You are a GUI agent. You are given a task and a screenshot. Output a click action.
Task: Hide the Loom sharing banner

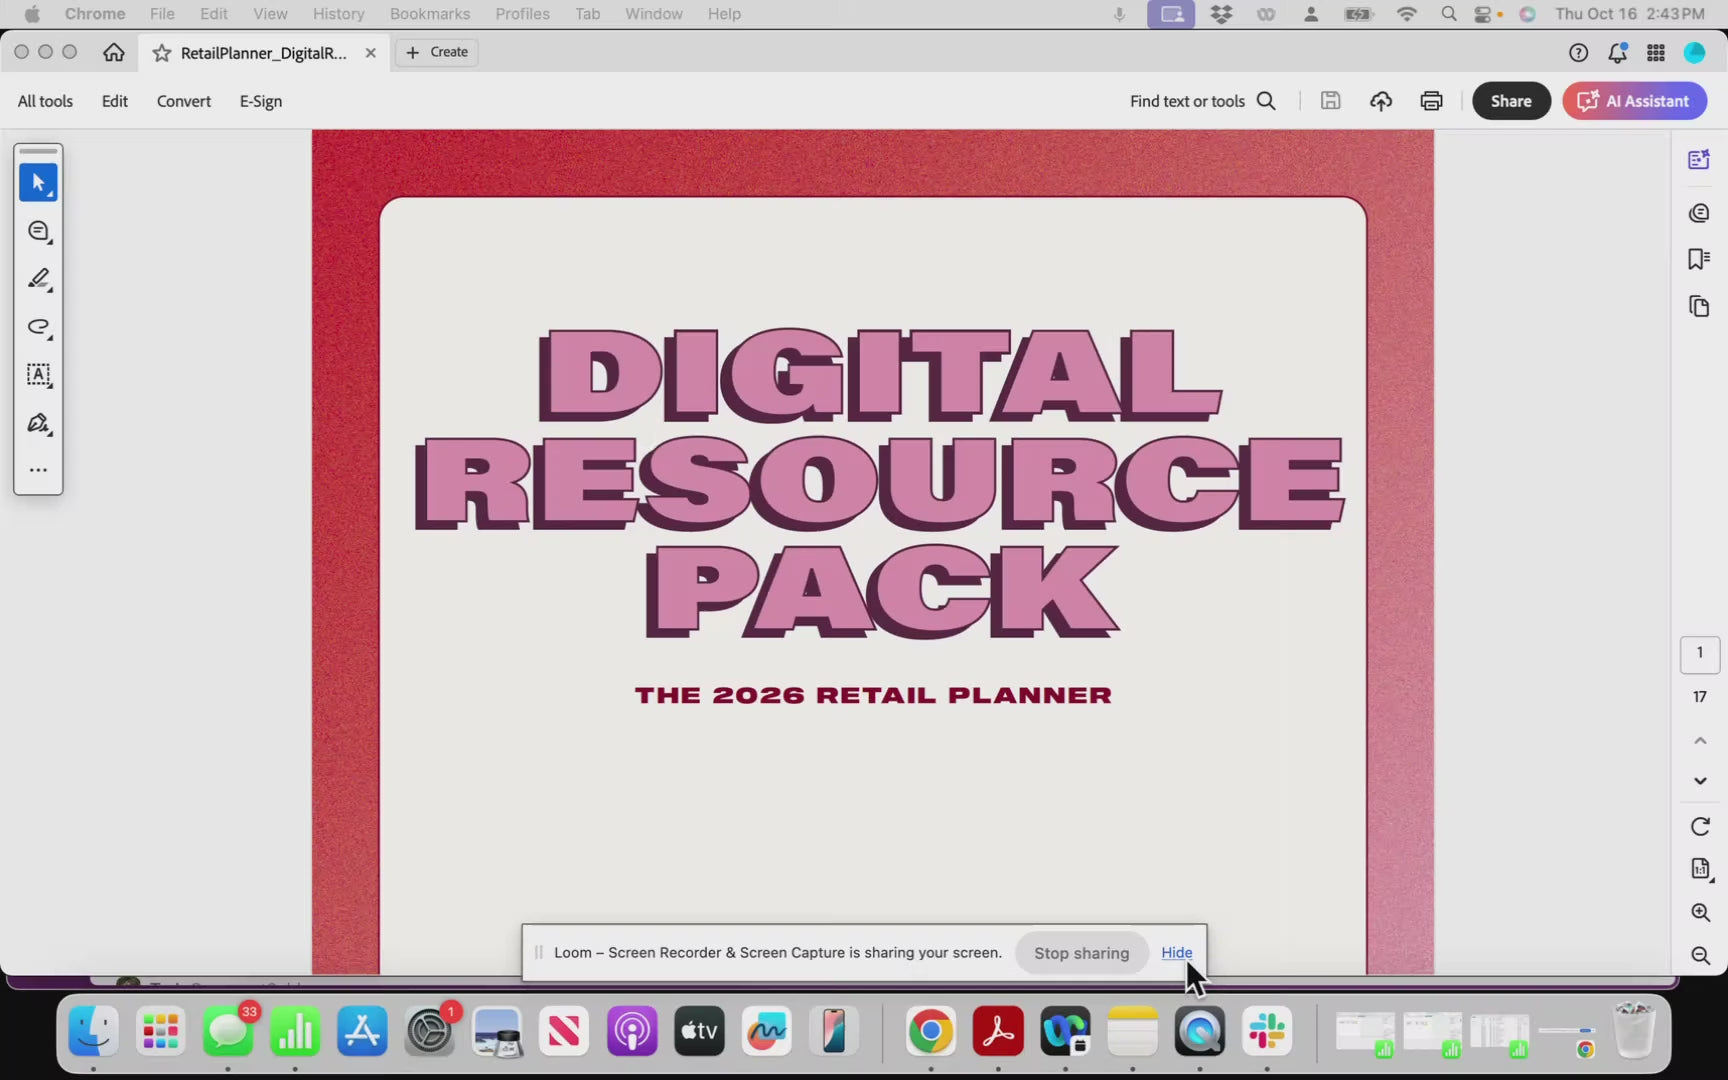(x=1176, y=953)
